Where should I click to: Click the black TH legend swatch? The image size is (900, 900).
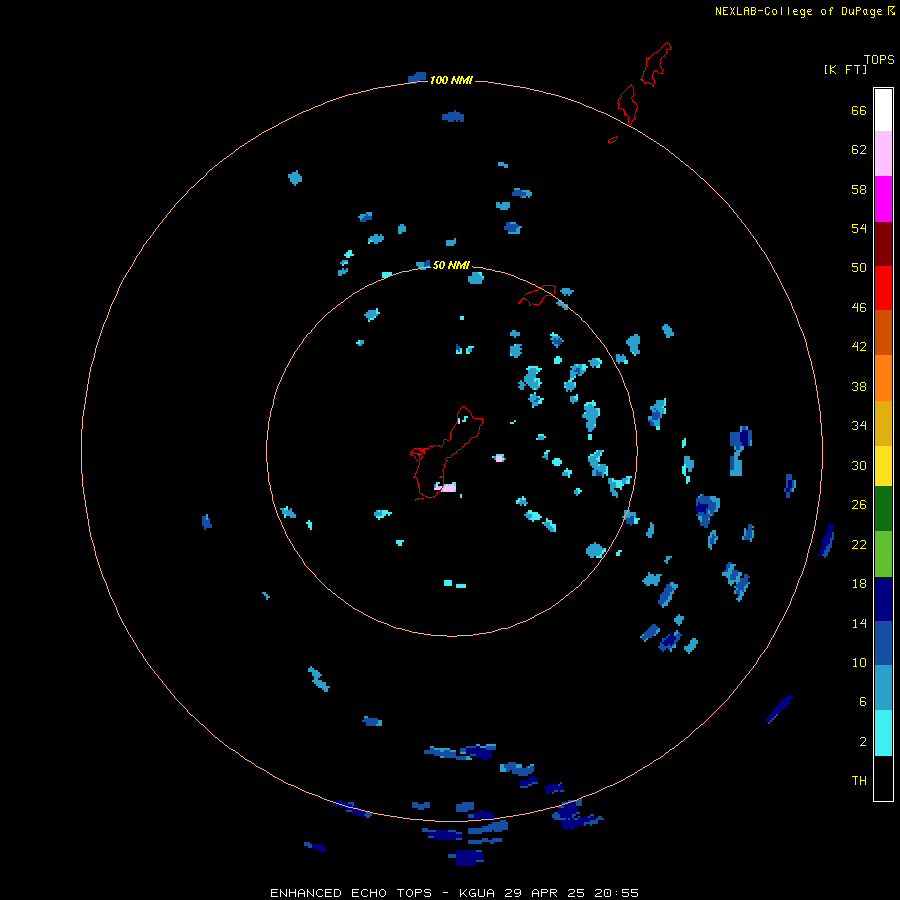point(883,778)
